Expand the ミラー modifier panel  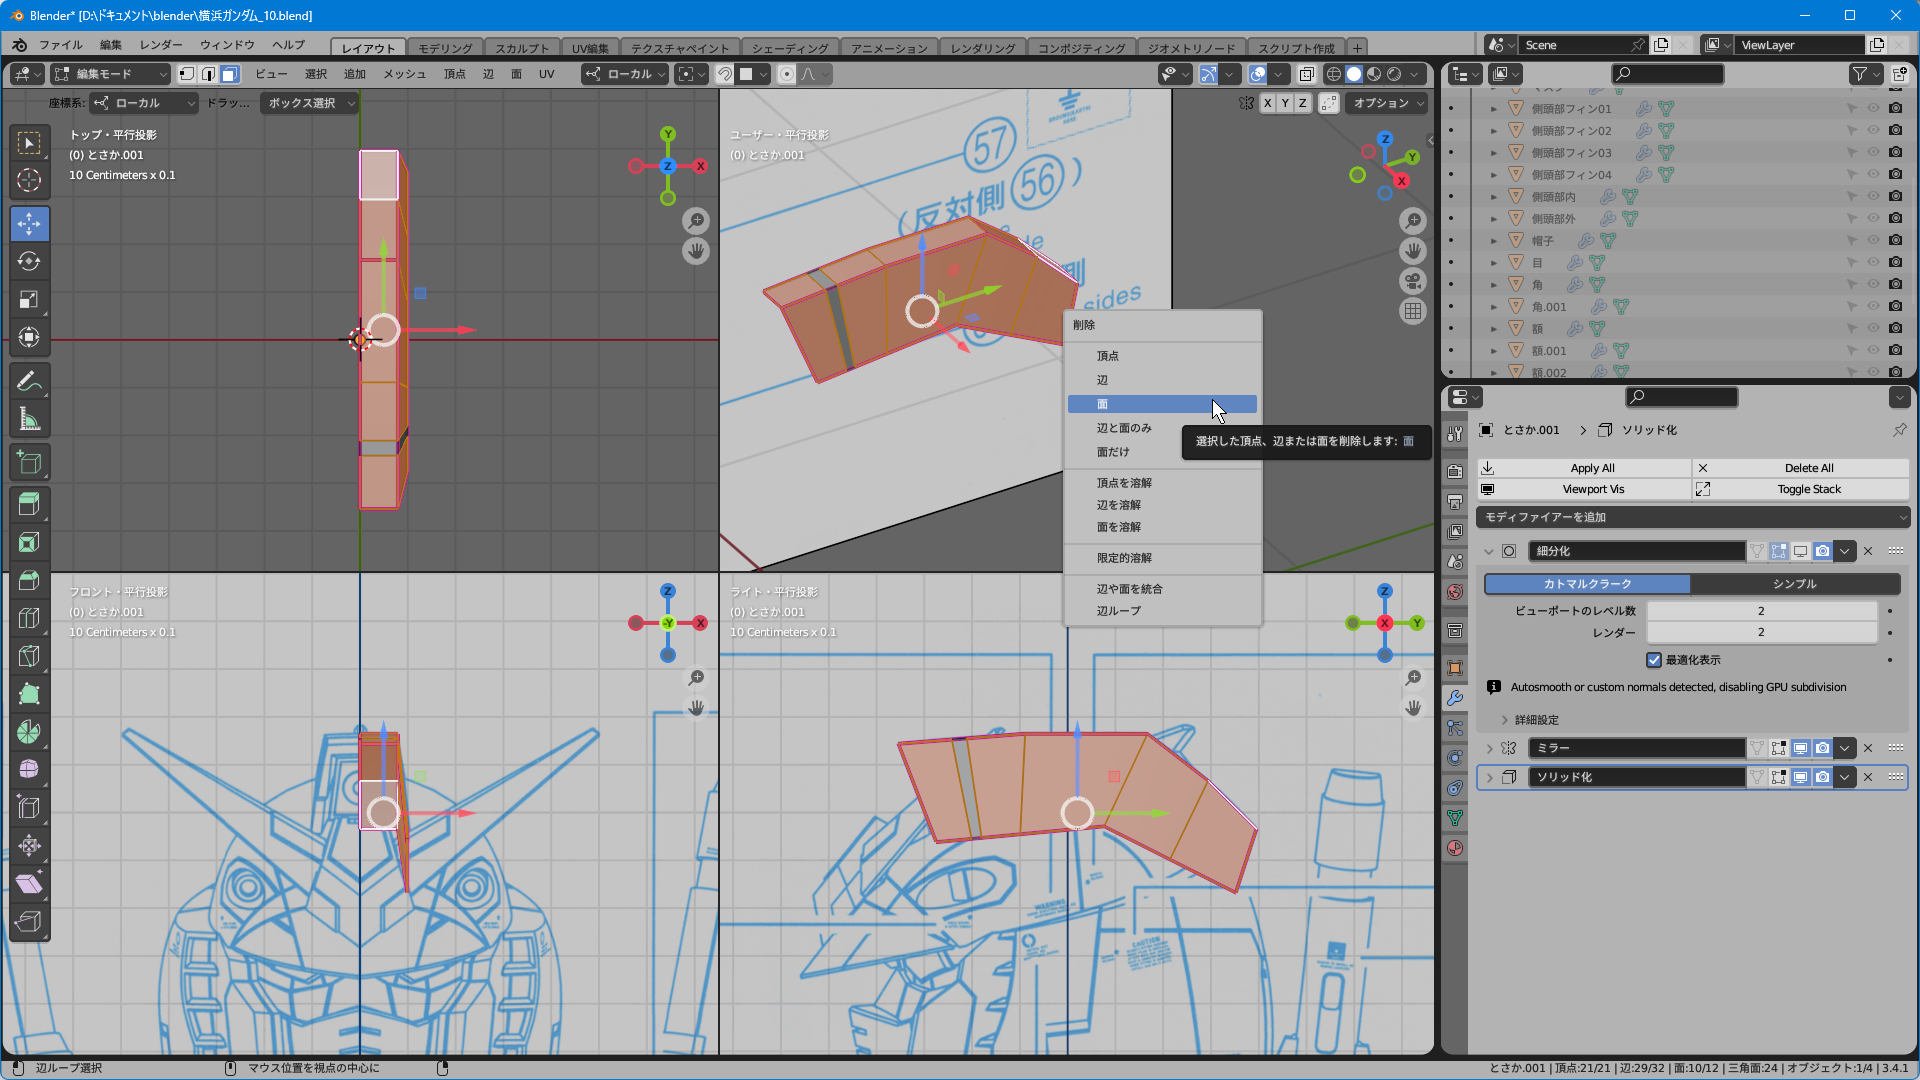coord(1489,748)
